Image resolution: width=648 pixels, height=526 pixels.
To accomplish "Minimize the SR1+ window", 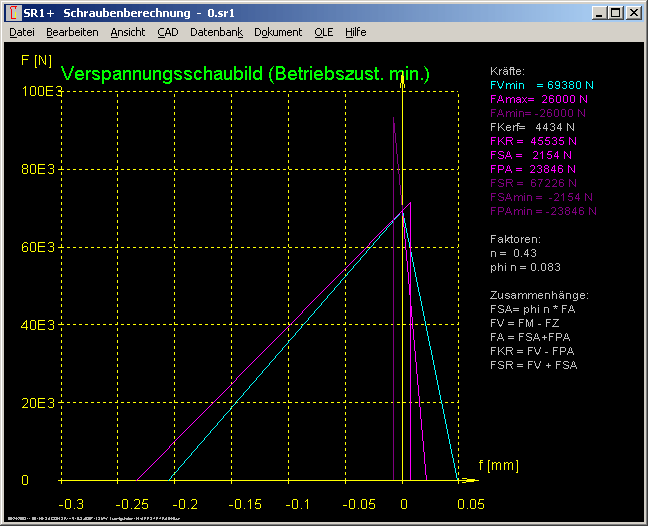I will click(x=598, y=13).
